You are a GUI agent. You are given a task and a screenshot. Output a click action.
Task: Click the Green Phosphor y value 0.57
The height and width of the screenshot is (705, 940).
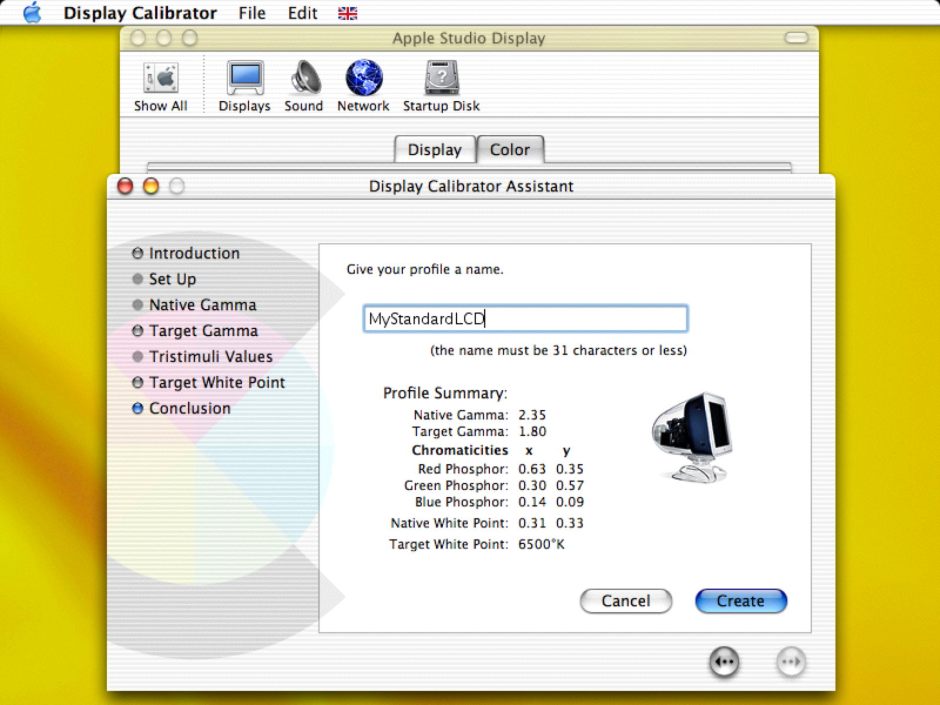[570, 486]
